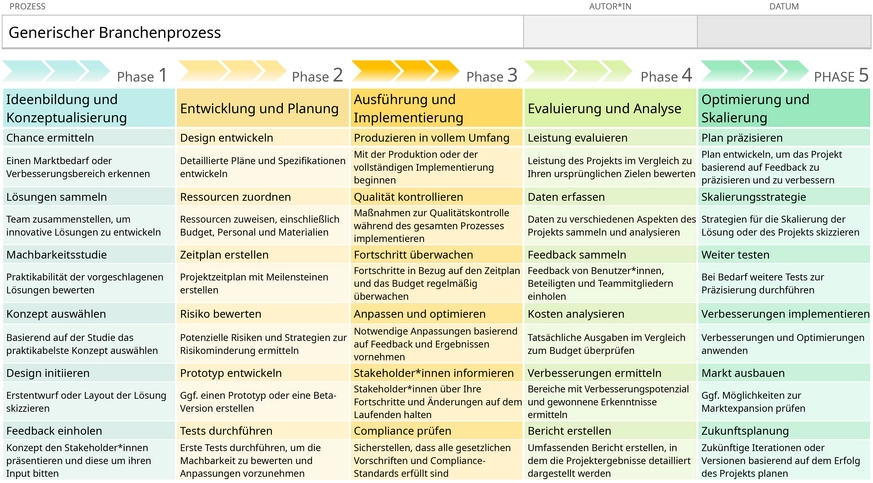873x483 pixels.
Task: Click heading 'Ideenbildung und Konzeptualisierung'
Action: (89, 108)
